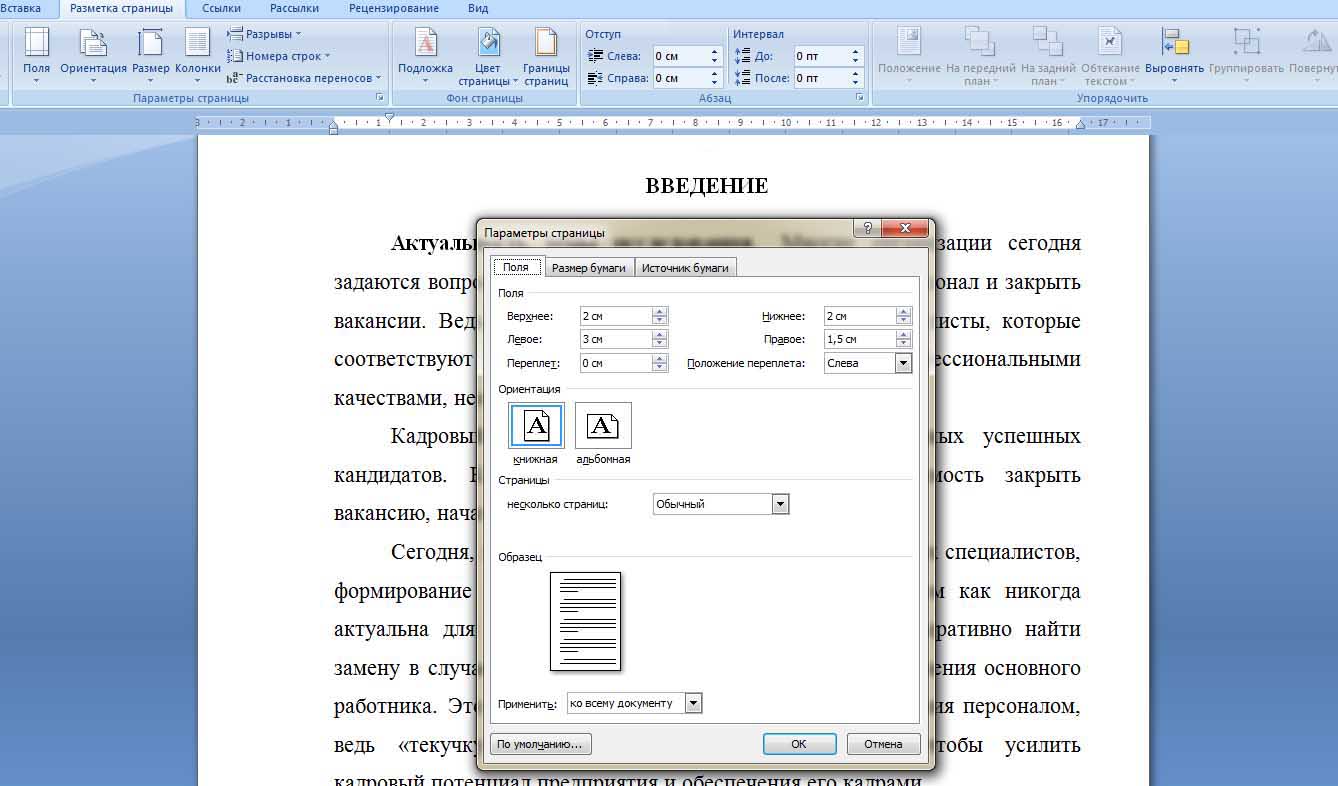Open the Источник бумаги tab
1338x786 pixels.
685,267
